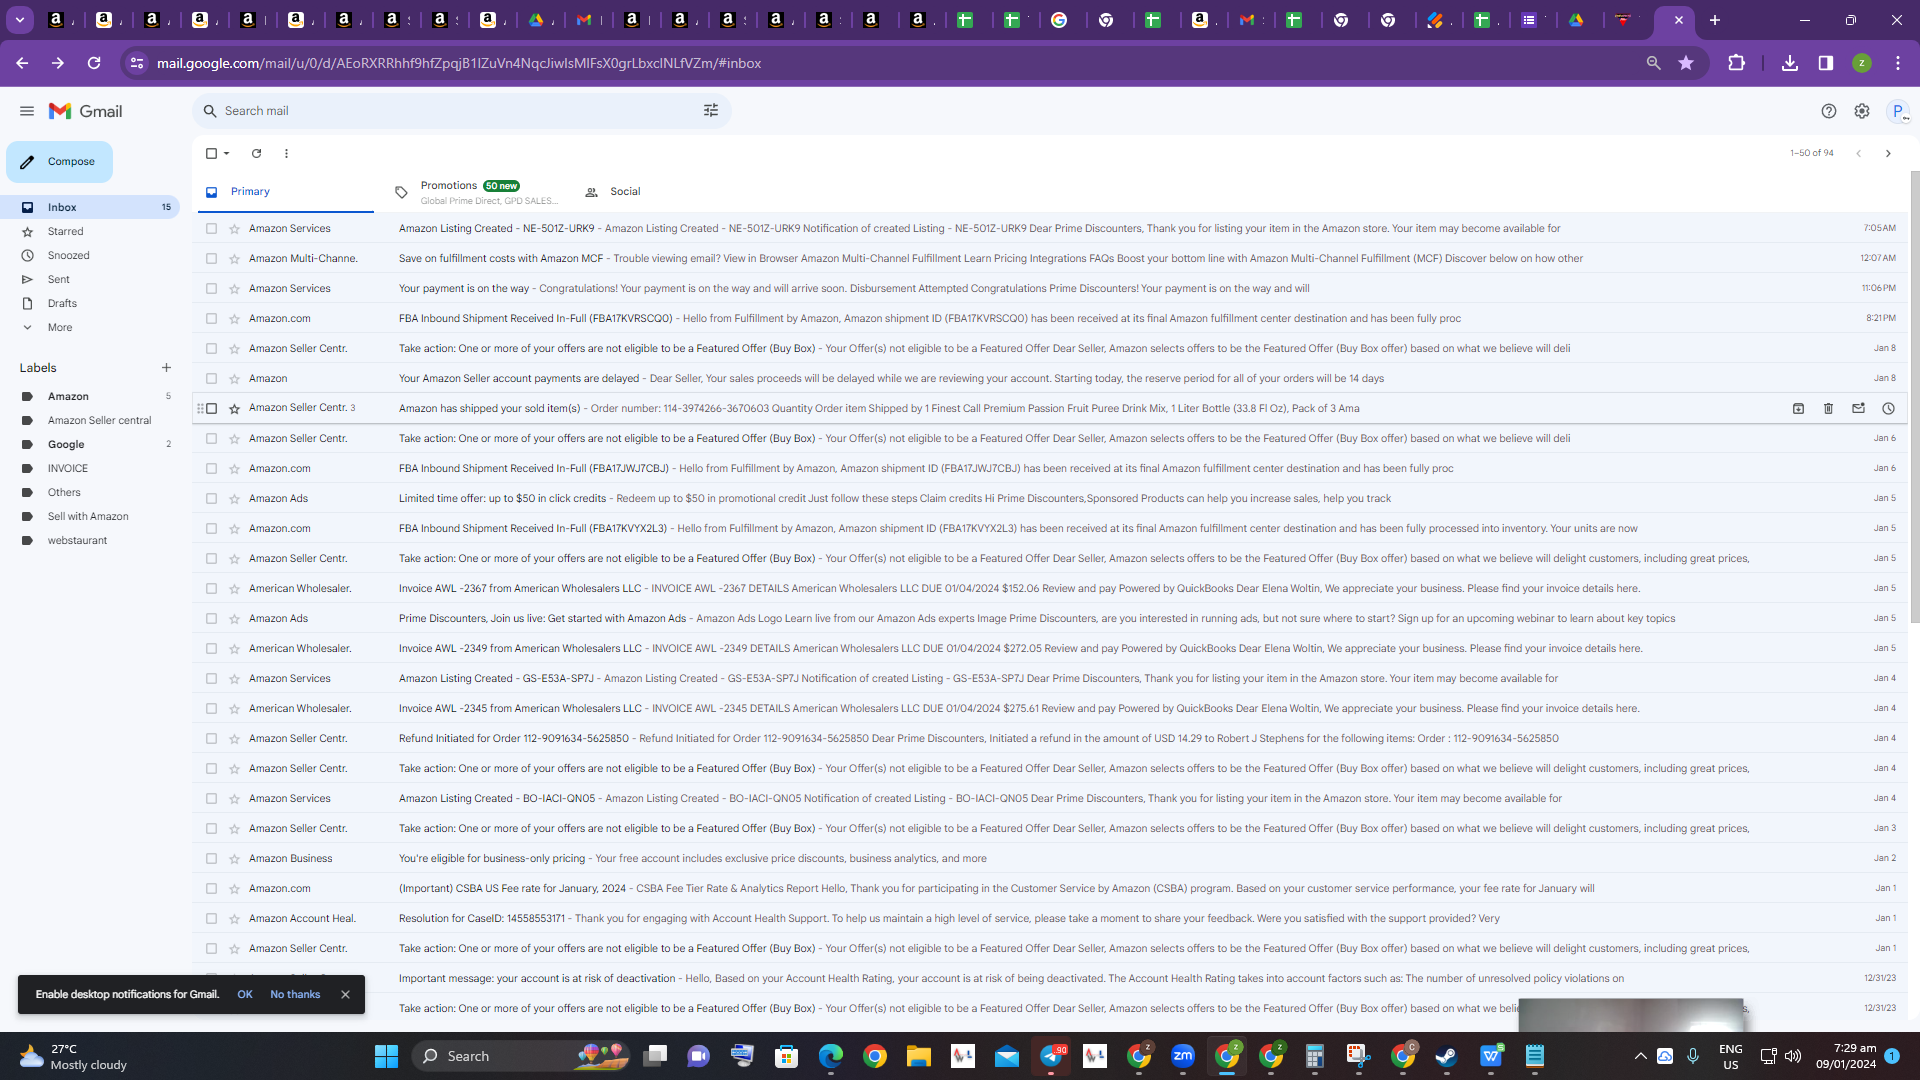Open the Windows Start menu

tap(386, 1056)
